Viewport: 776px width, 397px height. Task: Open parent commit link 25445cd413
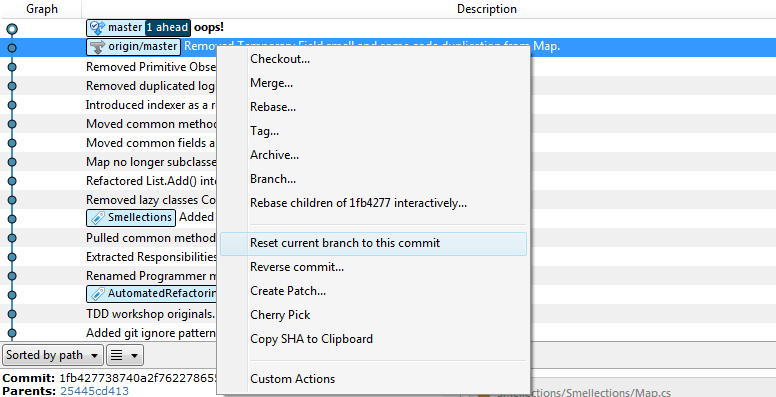(x=94, y=391)
